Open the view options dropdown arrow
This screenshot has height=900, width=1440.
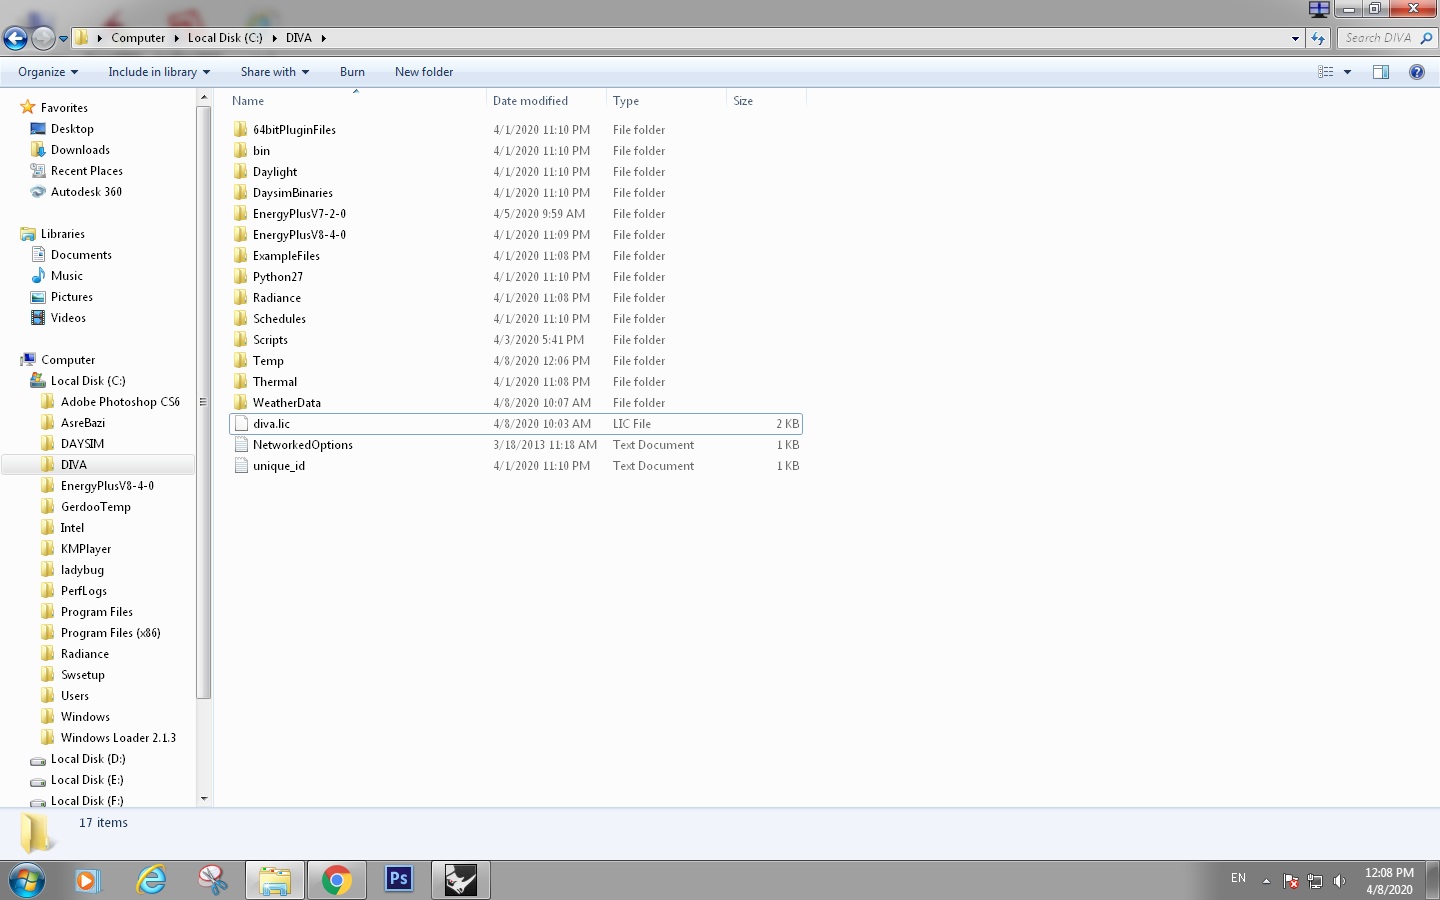pos(1348,72)
